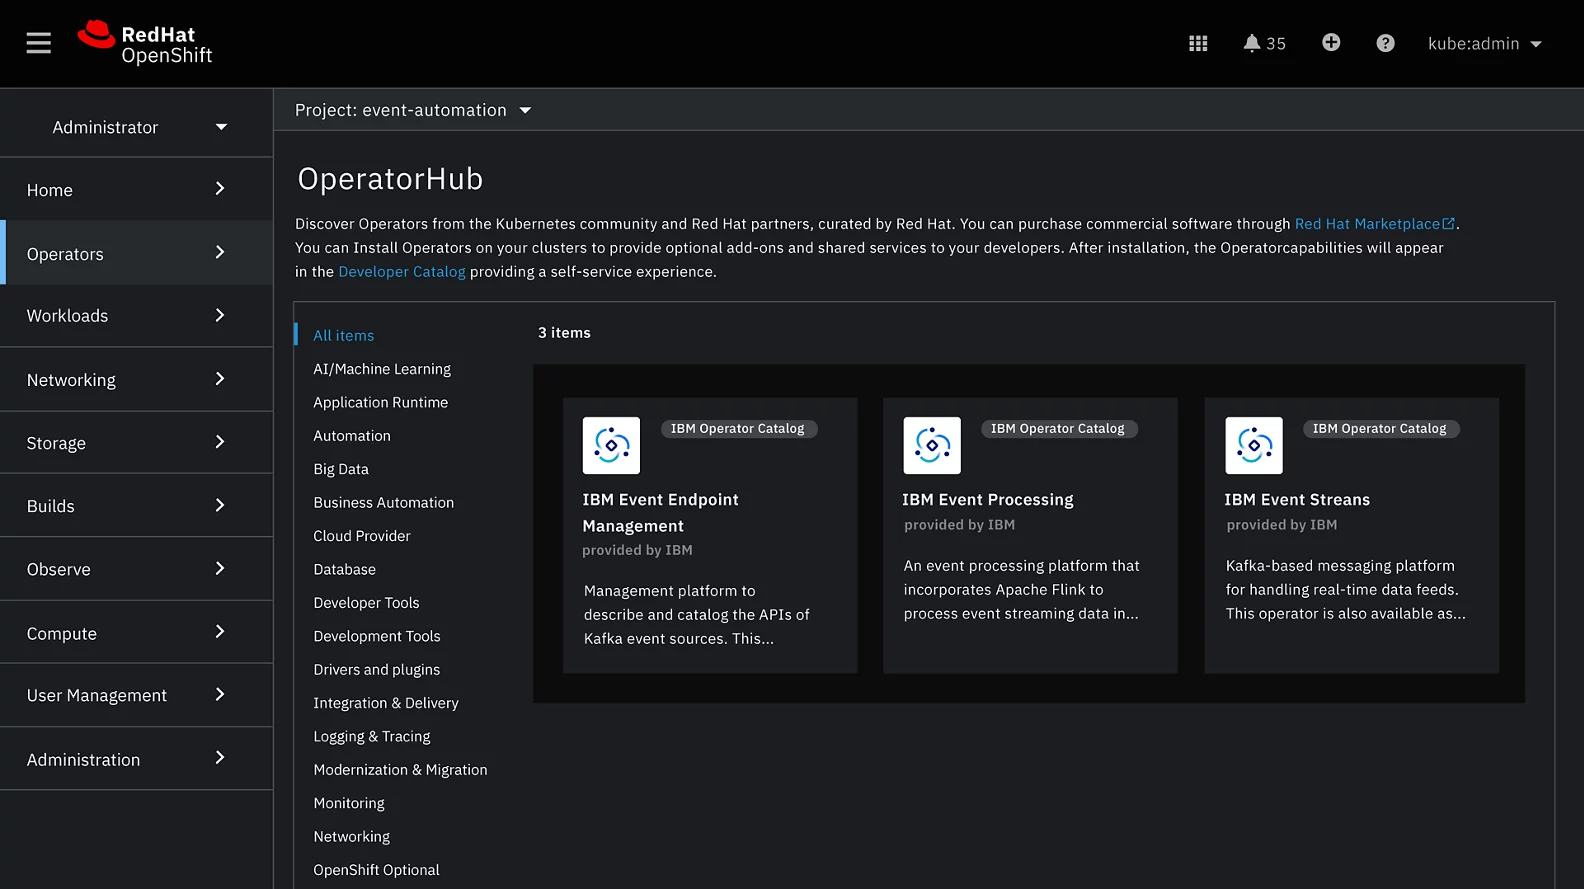Open the application launcher grid icon
This screenshot has height=889, width=1584.
(1198, 43)
